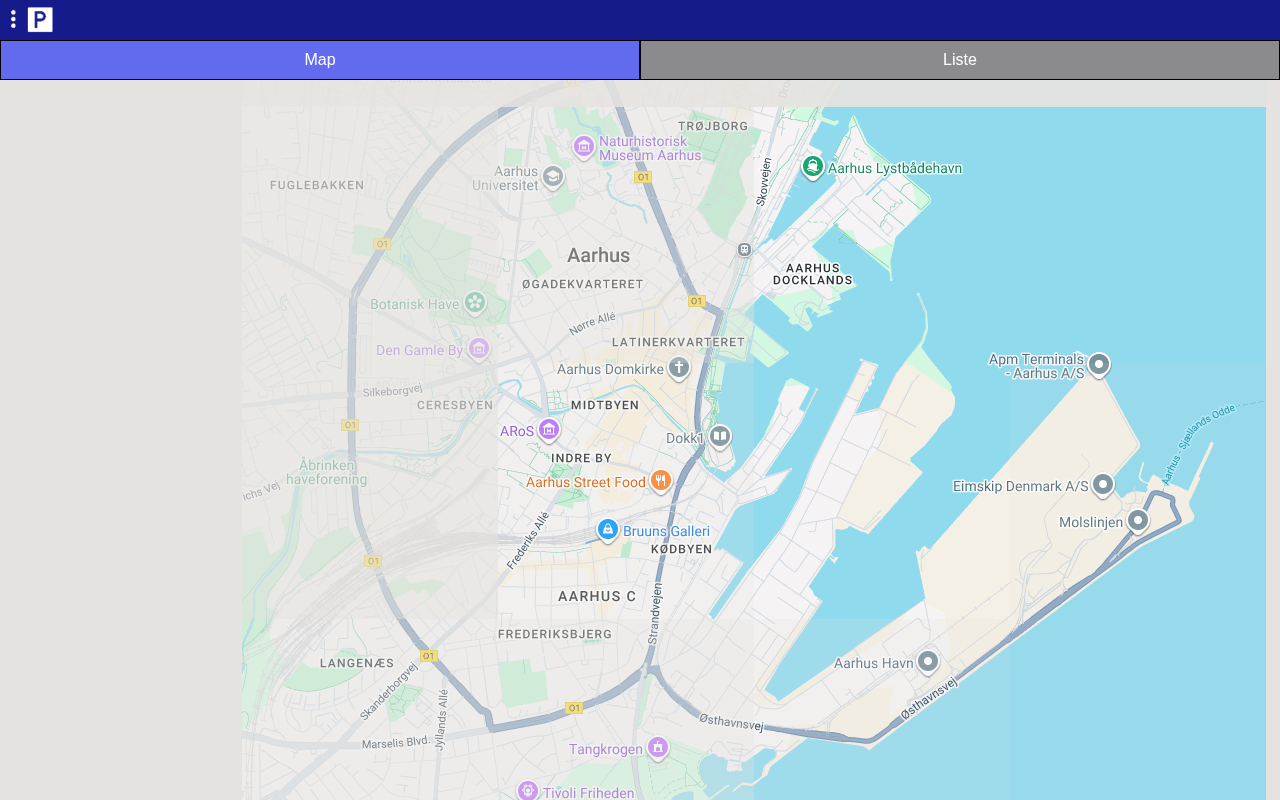Select the Aarhus Havn harbor pin

[x=928, y=661]
